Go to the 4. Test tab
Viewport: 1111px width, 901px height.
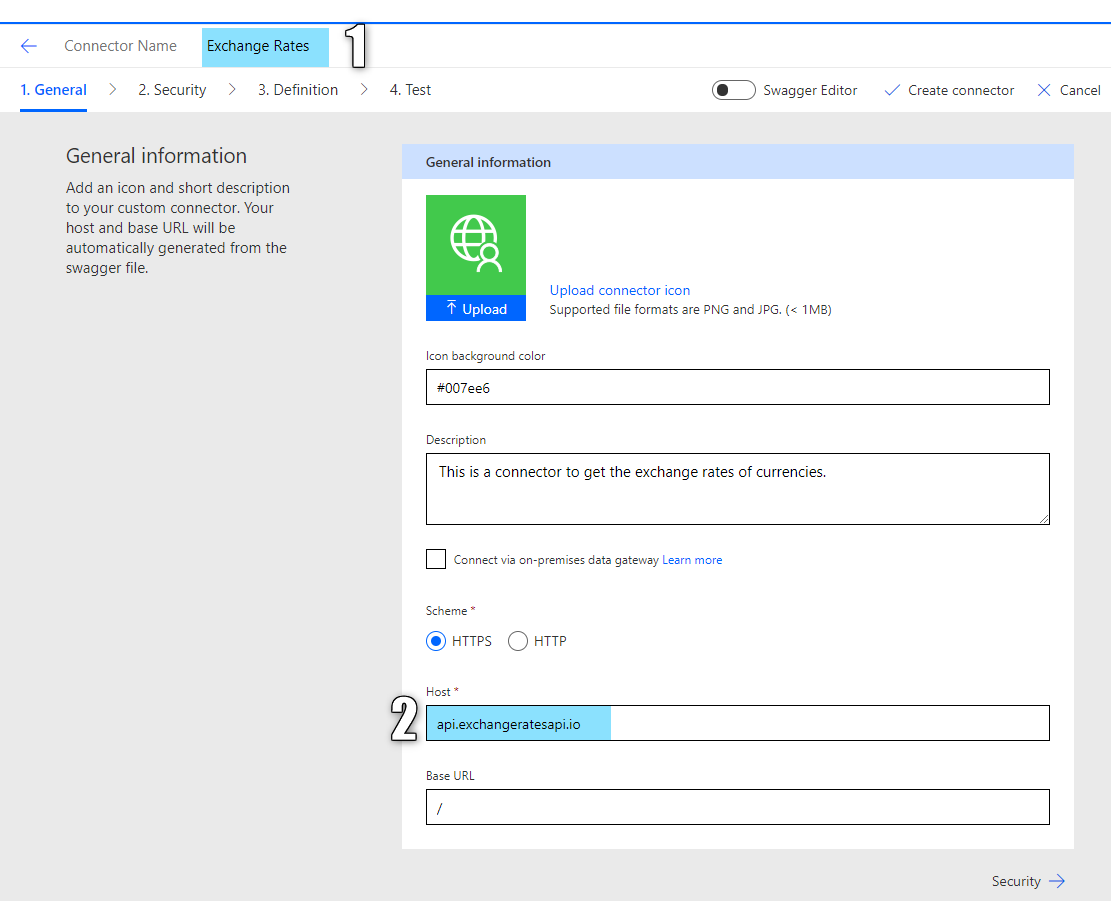point(410,90)
